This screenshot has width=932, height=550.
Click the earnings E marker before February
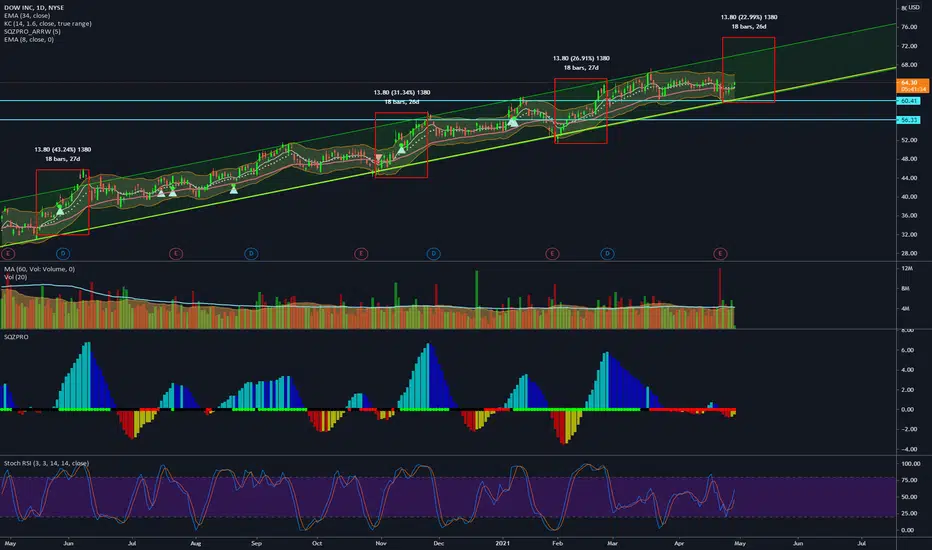(x=552, y=254)
